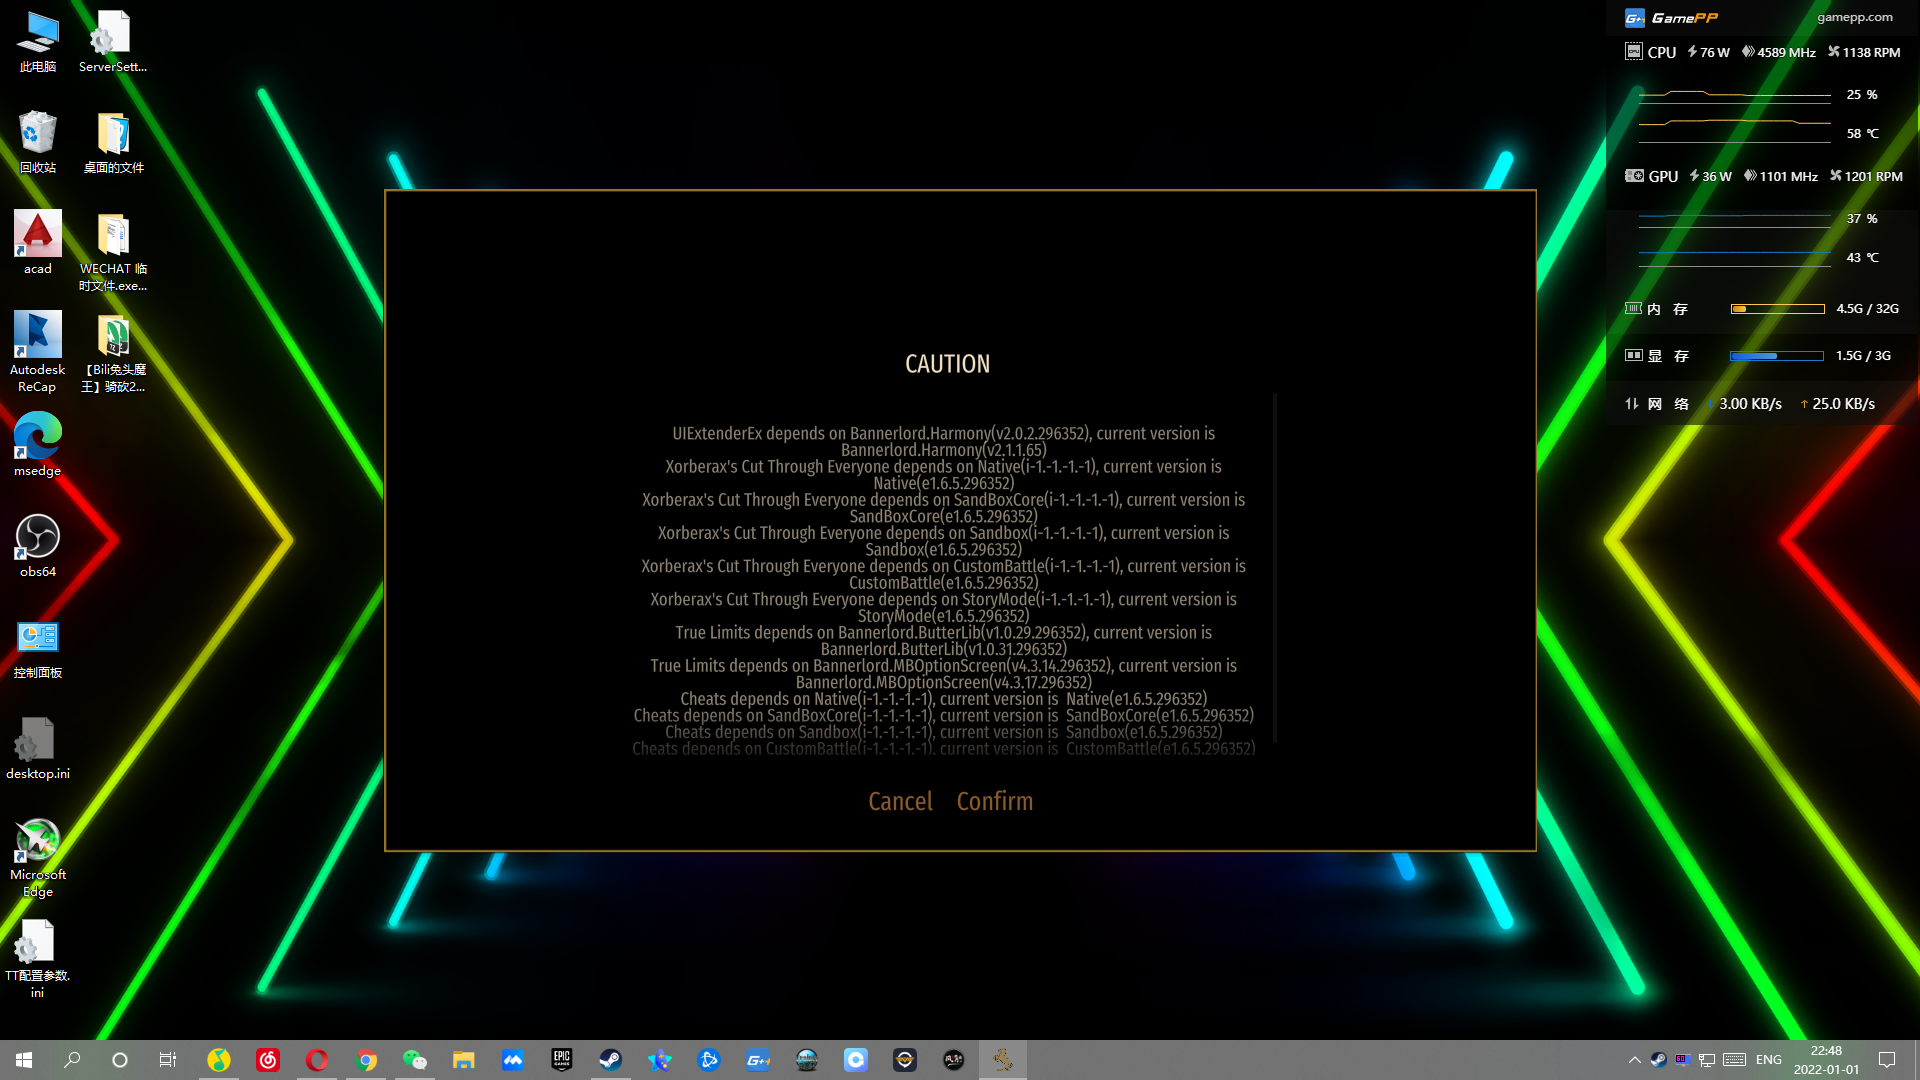Open the 桌面的文件 folder icon
Image resolution: width=1920 pixels, height=1080 pixels.
coord(113,142)
